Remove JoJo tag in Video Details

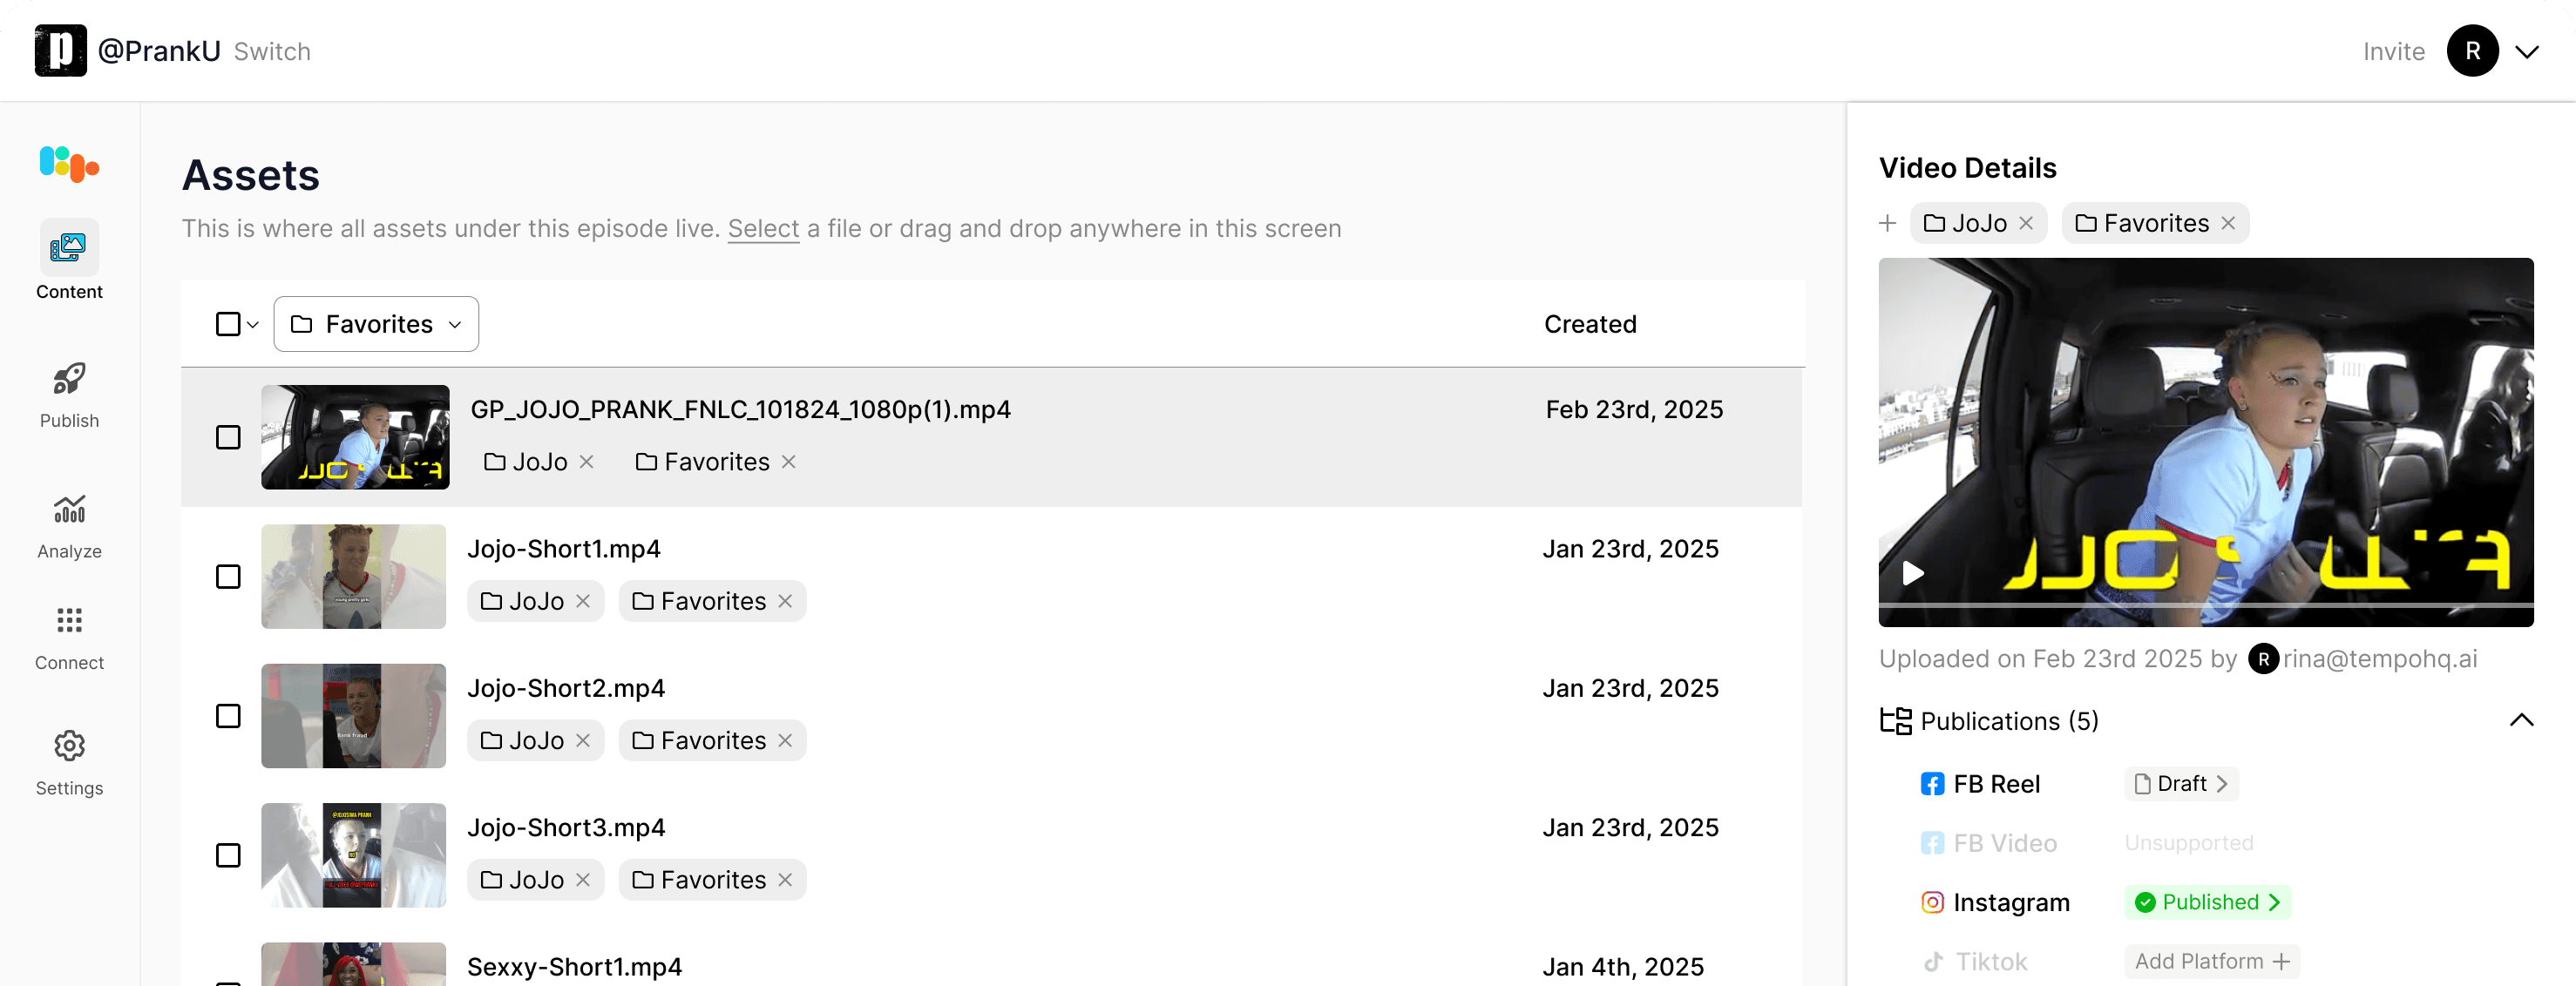tap(2026, 223)
